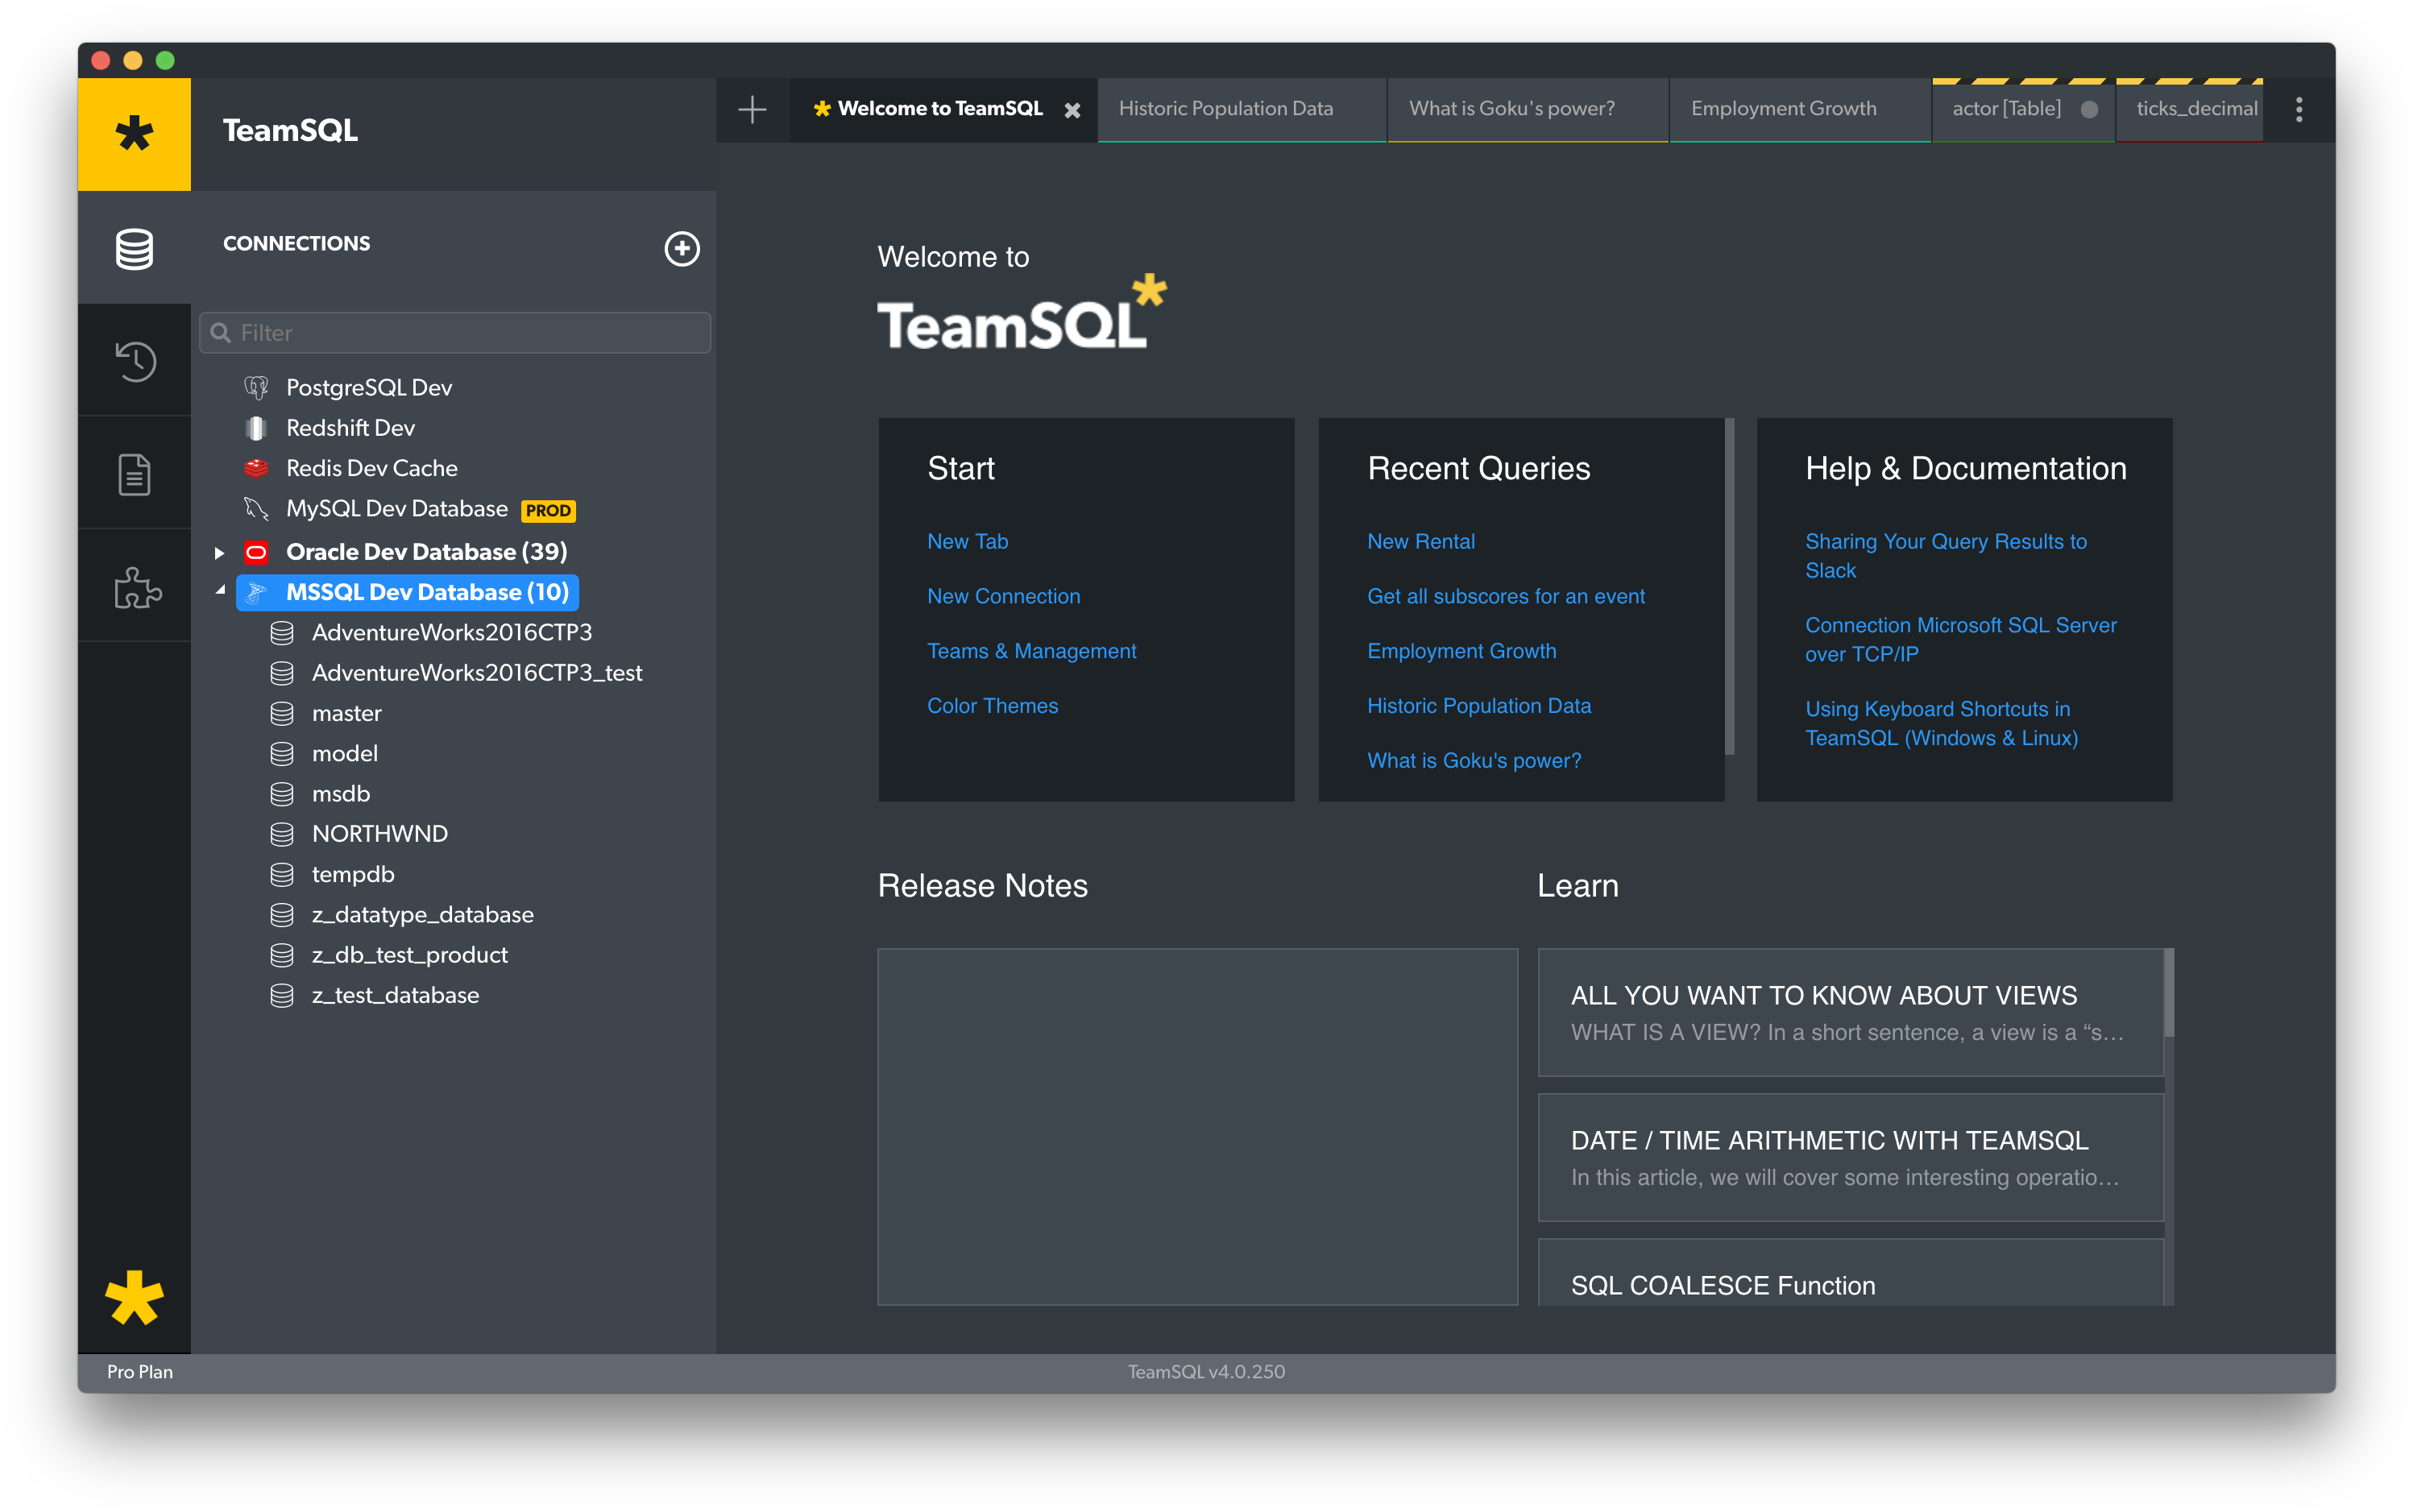Switch to What is Goku's power? tab
The image size is (2413, 1512).
[1527, 109]
